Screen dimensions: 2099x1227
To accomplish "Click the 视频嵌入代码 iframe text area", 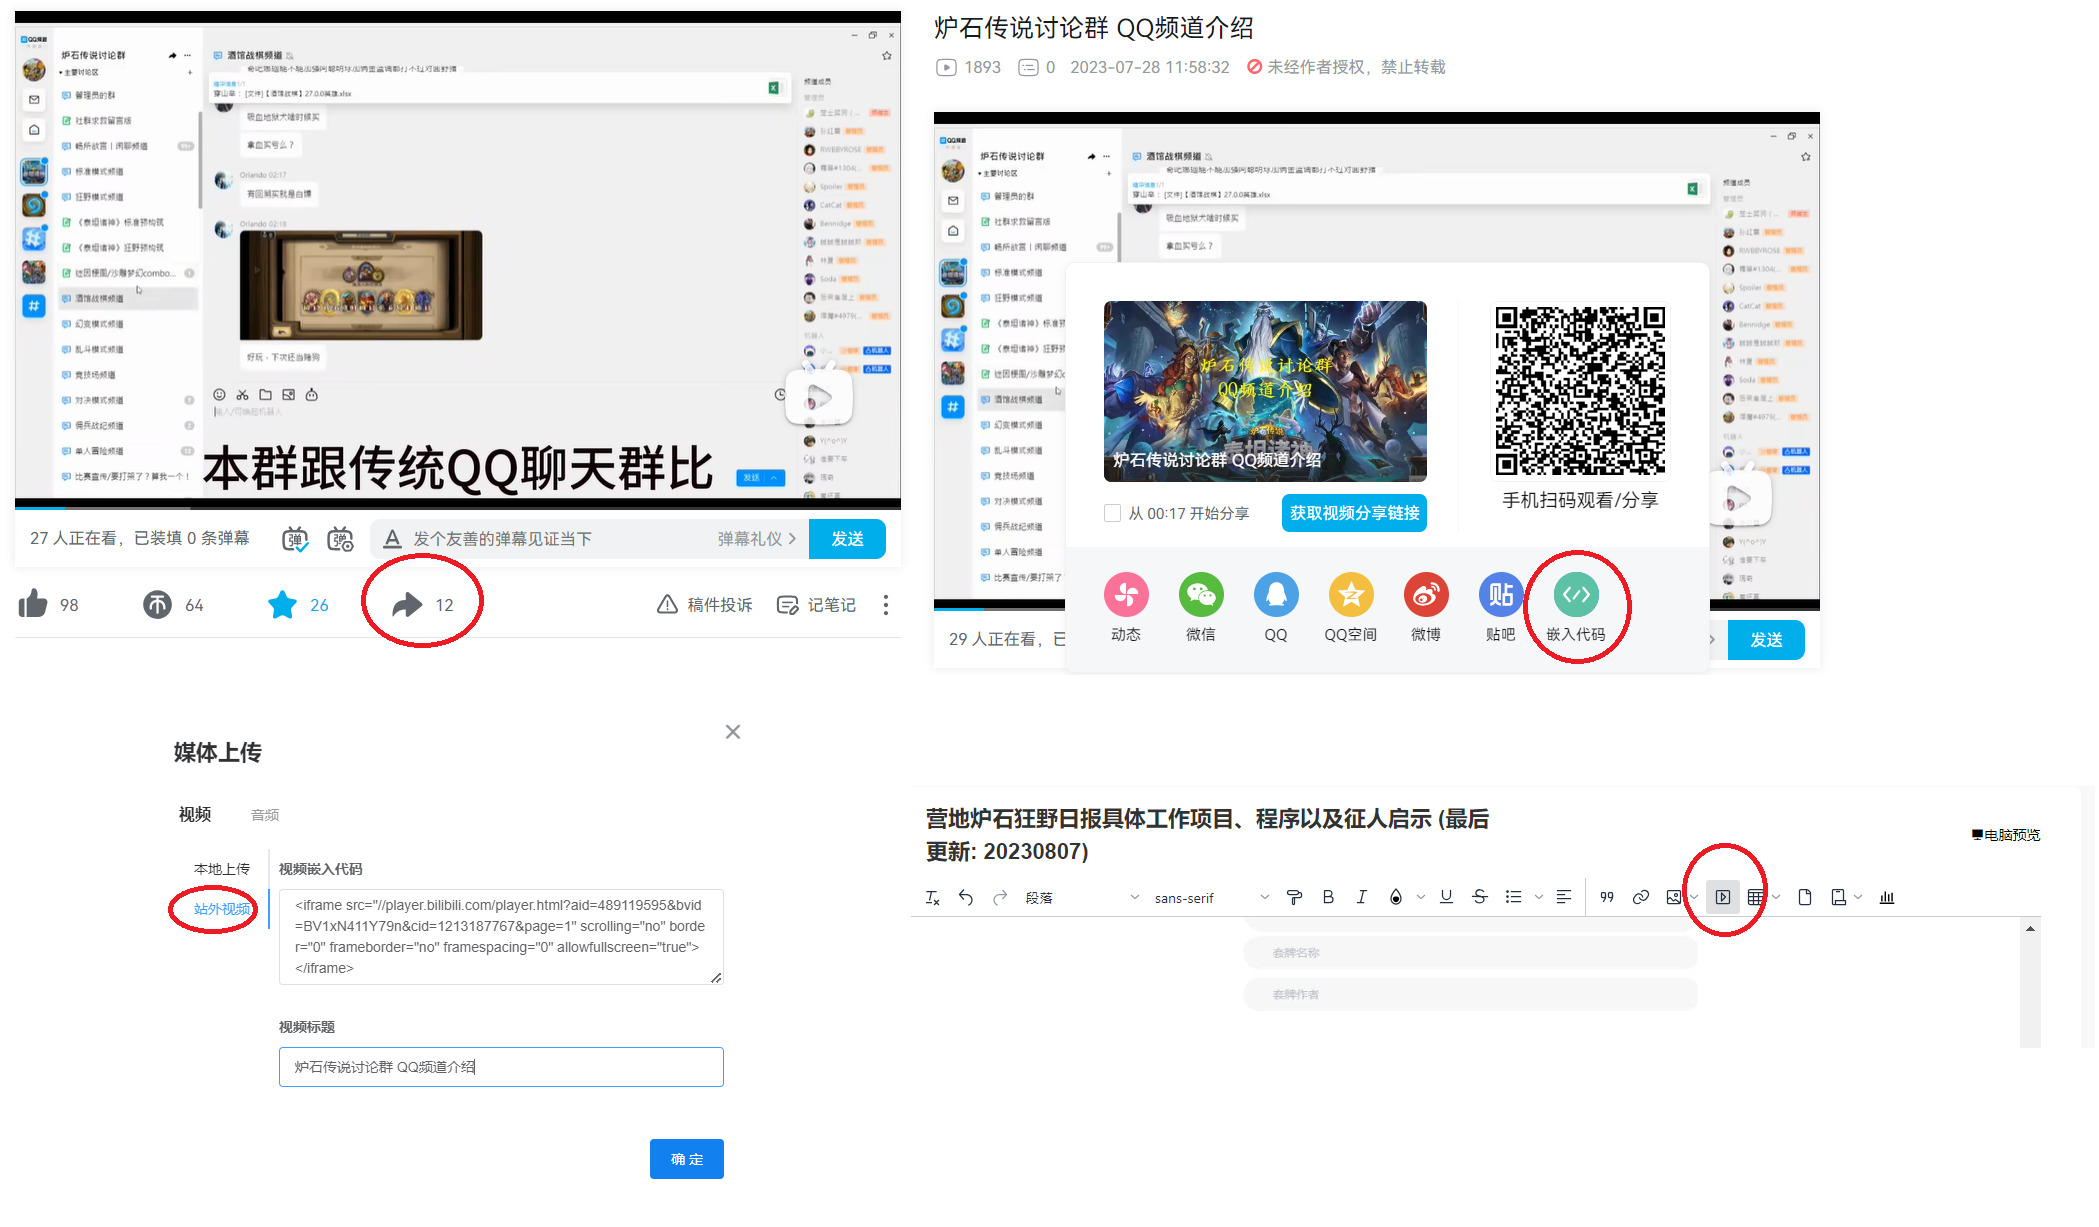I will tap(501, 937).
